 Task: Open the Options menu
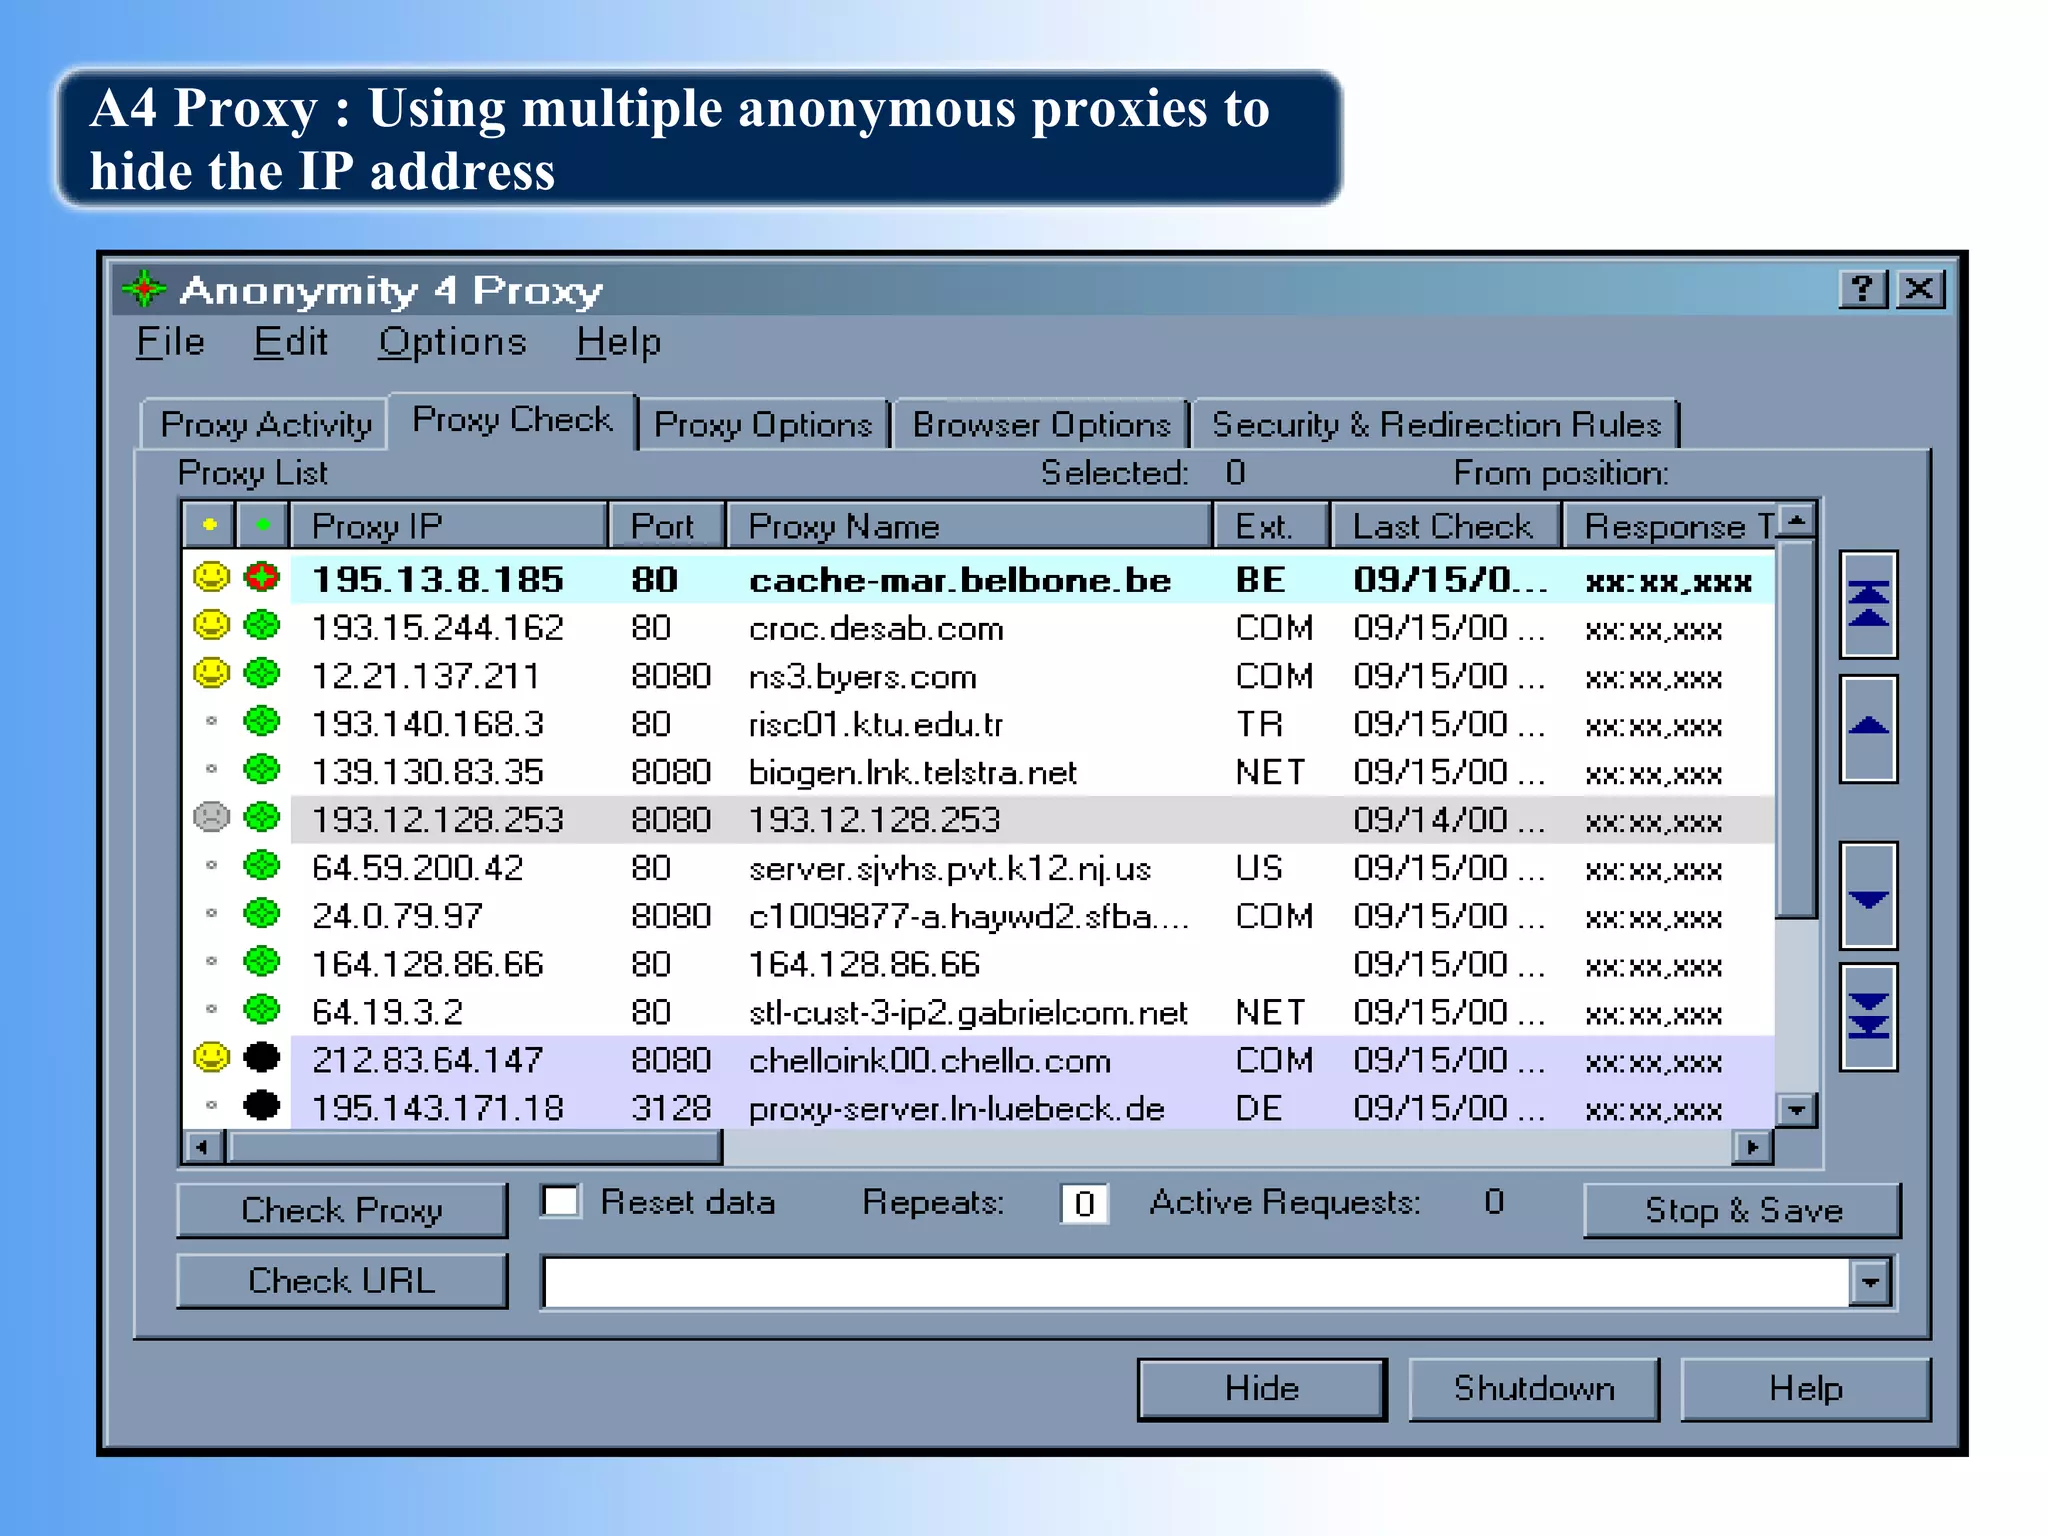click(452, 343)
